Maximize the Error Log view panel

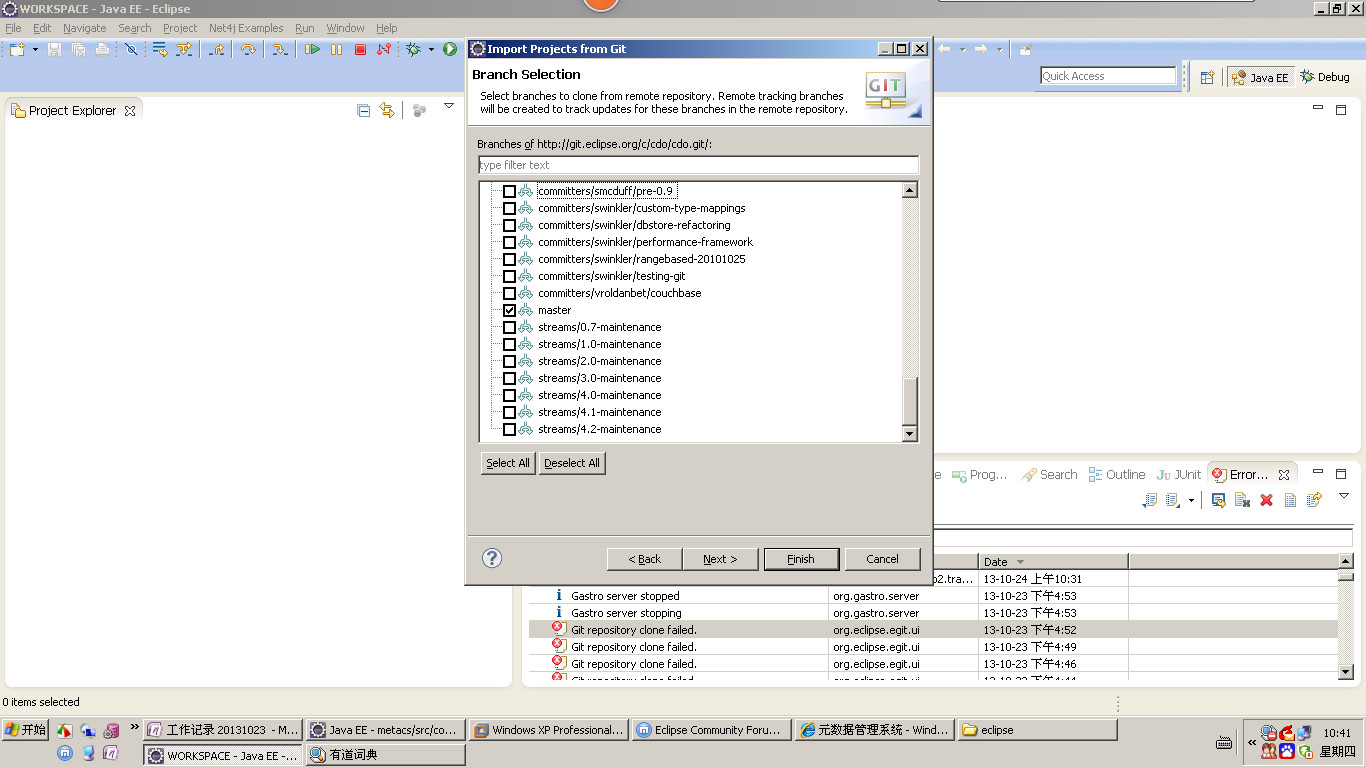pos(1341,474)
